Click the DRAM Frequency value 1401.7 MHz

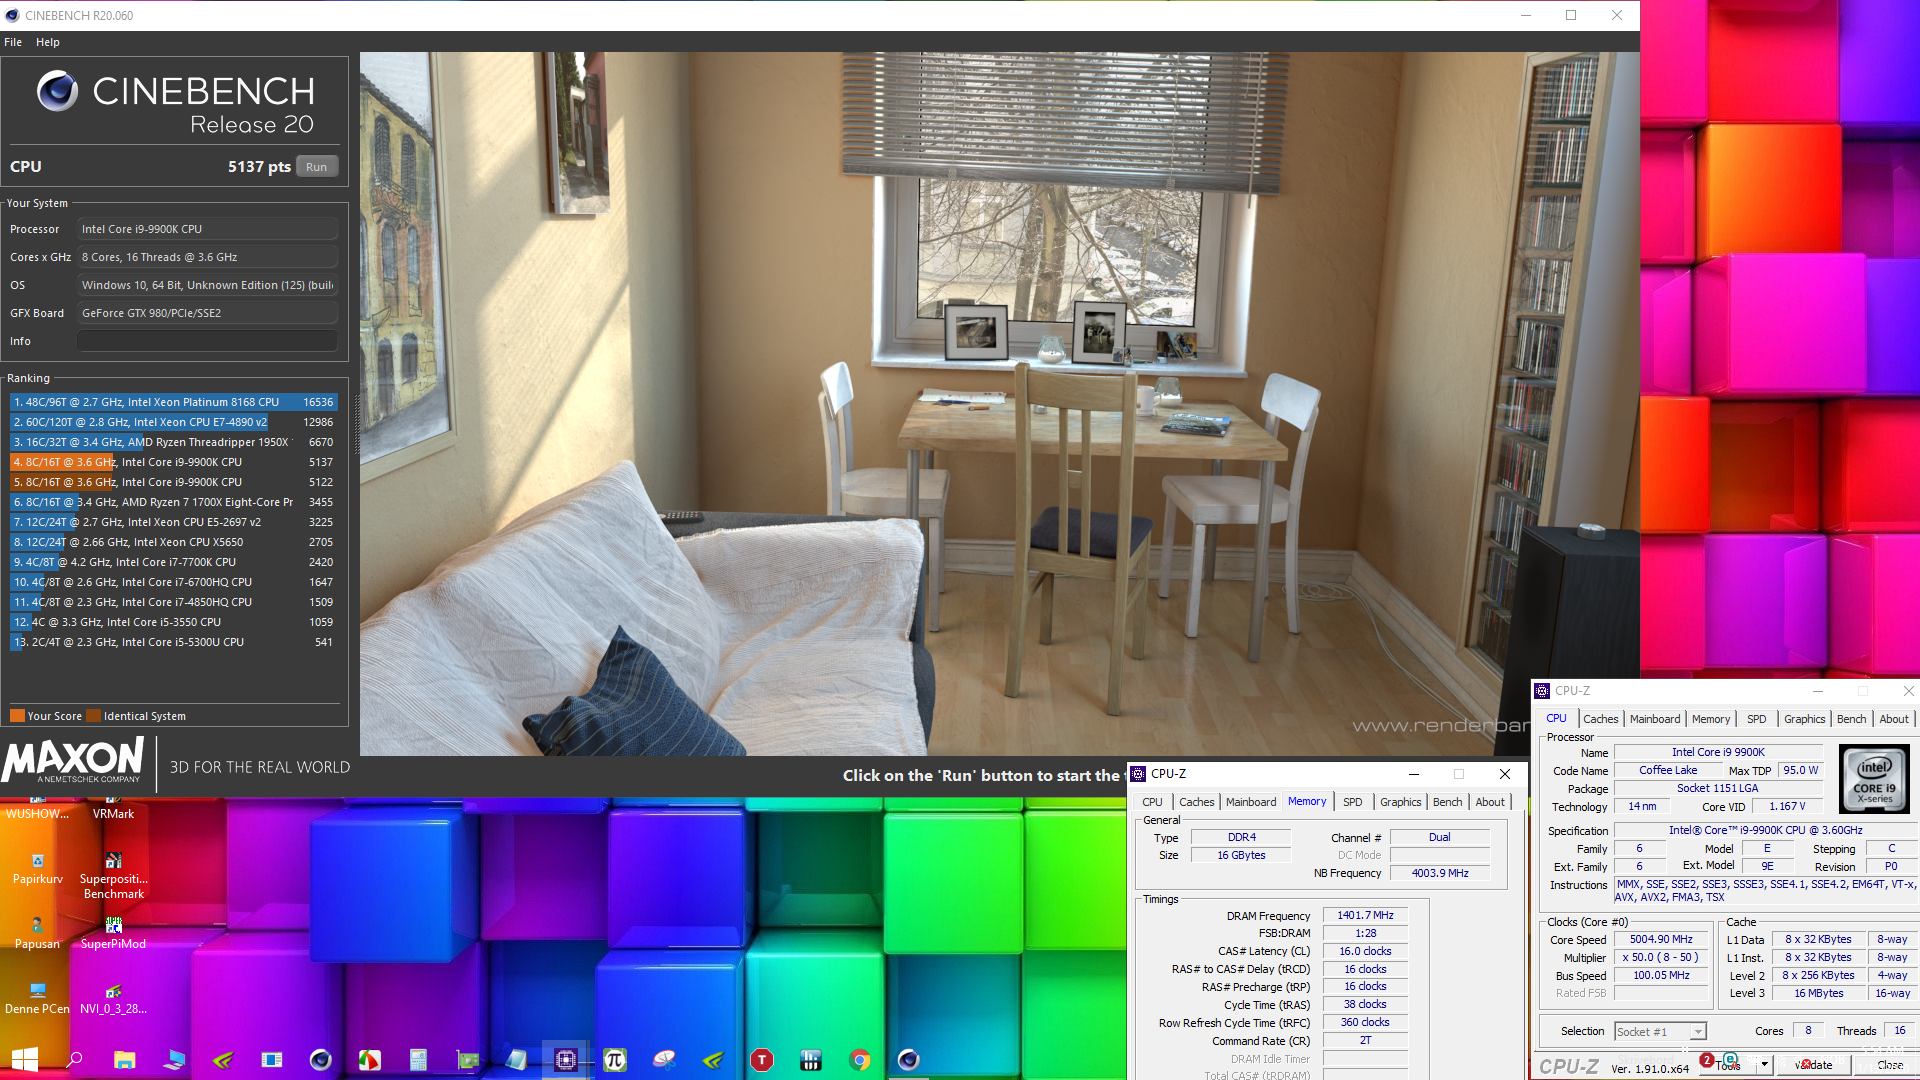tap(1365, 916)
